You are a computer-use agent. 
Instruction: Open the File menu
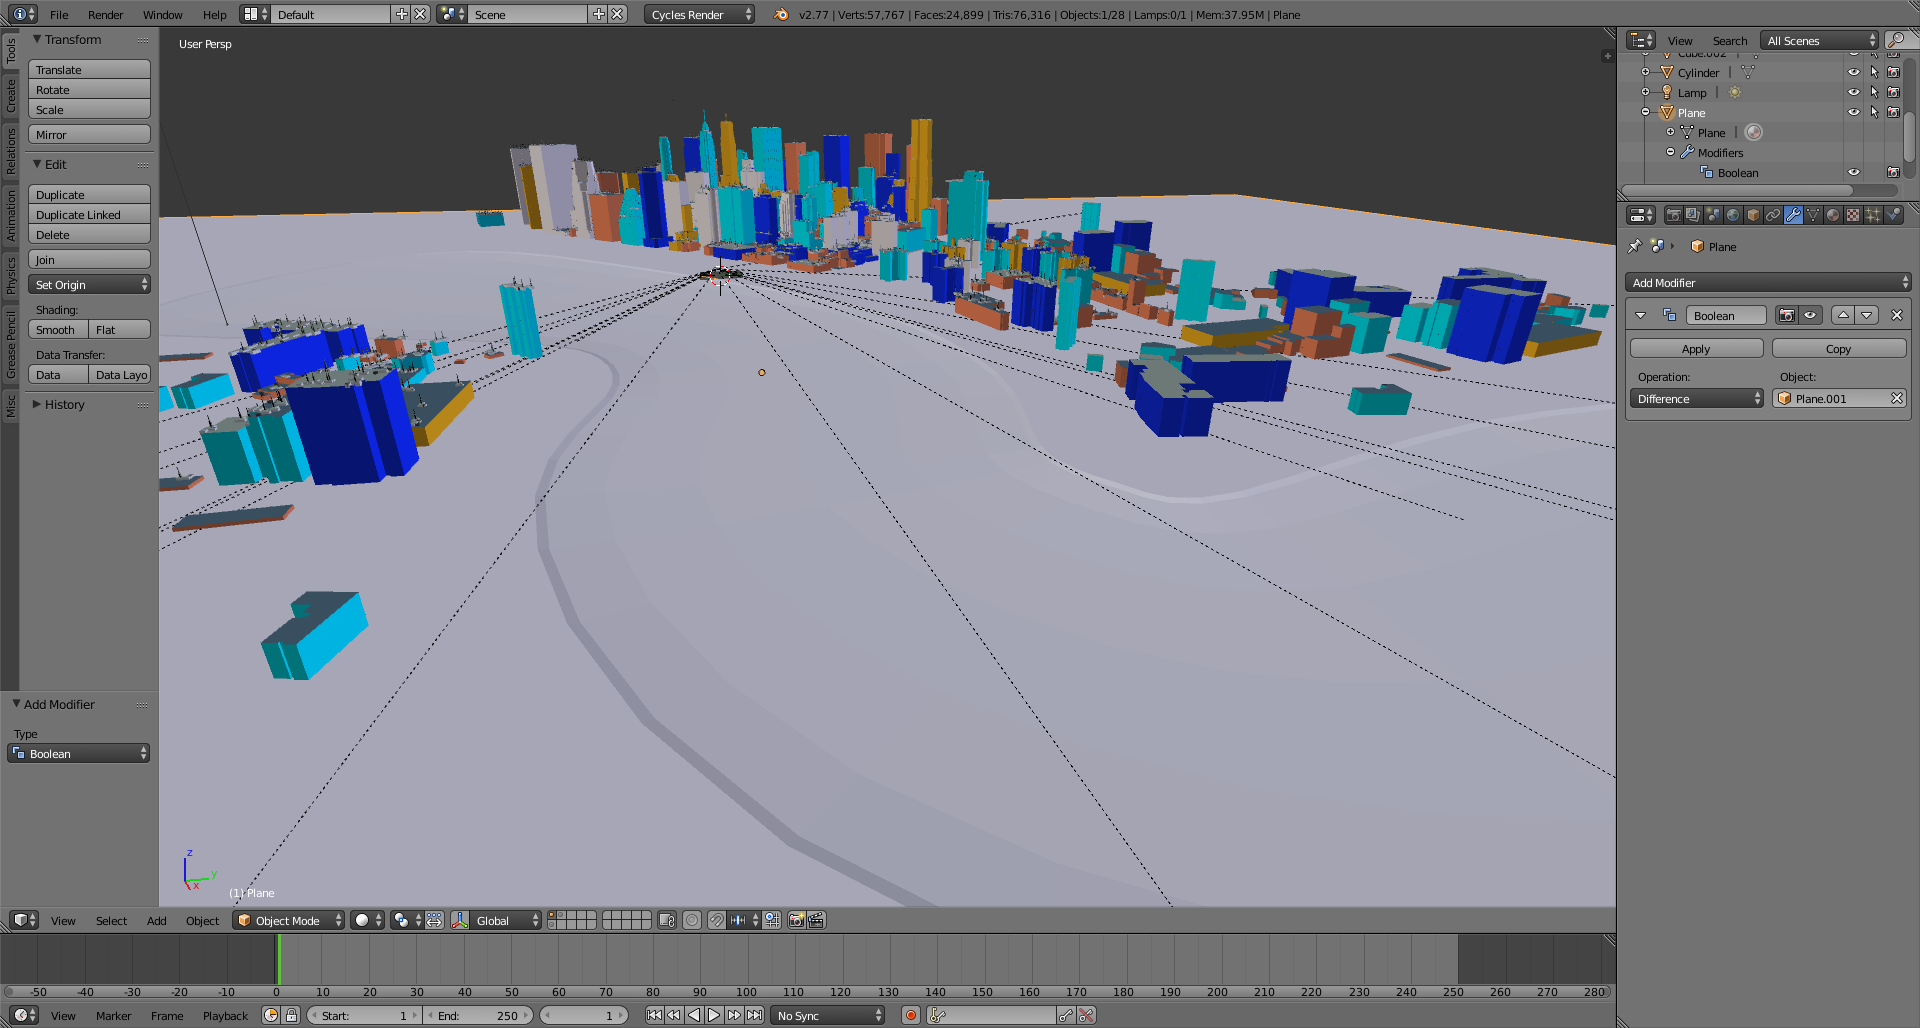point(59,14)
